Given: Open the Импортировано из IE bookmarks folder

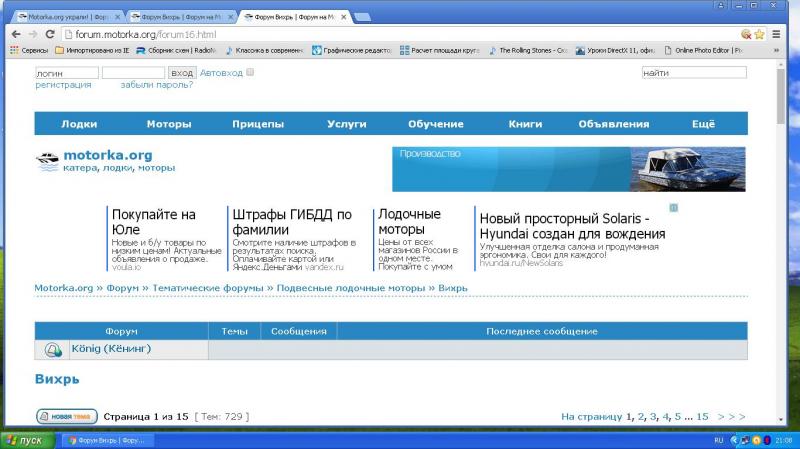Looking at the screenshot, I should (x=92, y=50).
